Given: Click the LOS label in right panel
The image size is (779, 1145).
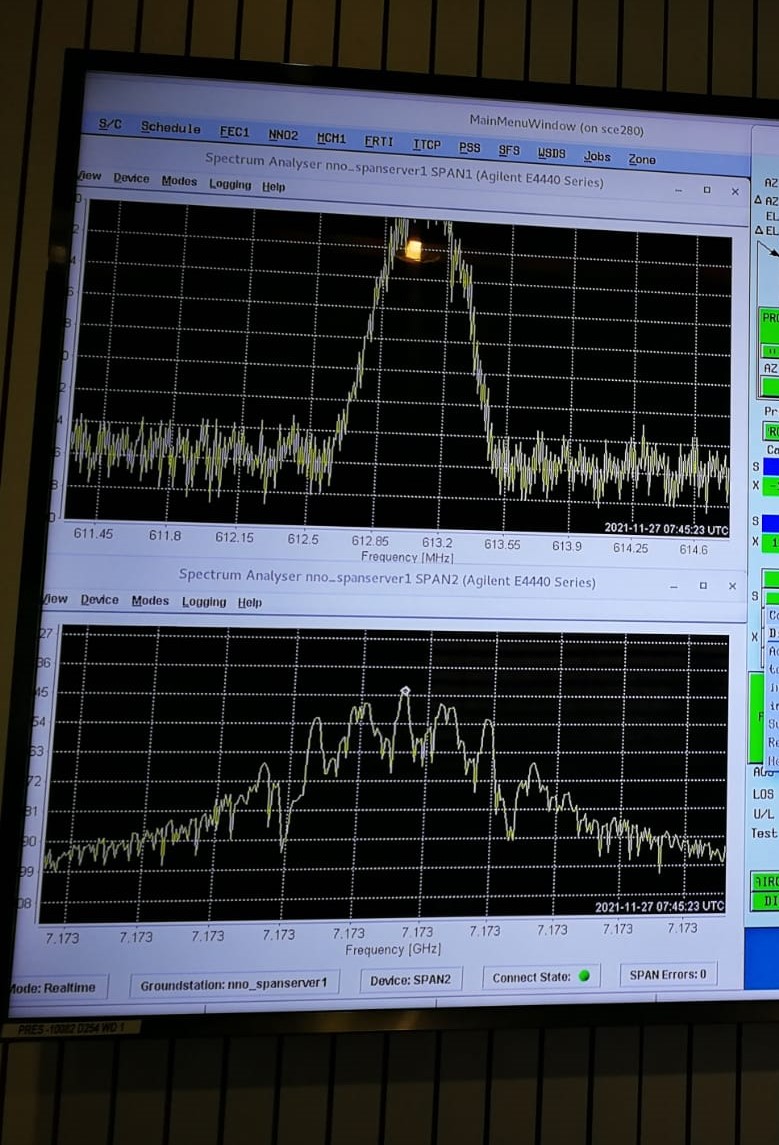Looking at the screenshot, I should pos(763,794).
